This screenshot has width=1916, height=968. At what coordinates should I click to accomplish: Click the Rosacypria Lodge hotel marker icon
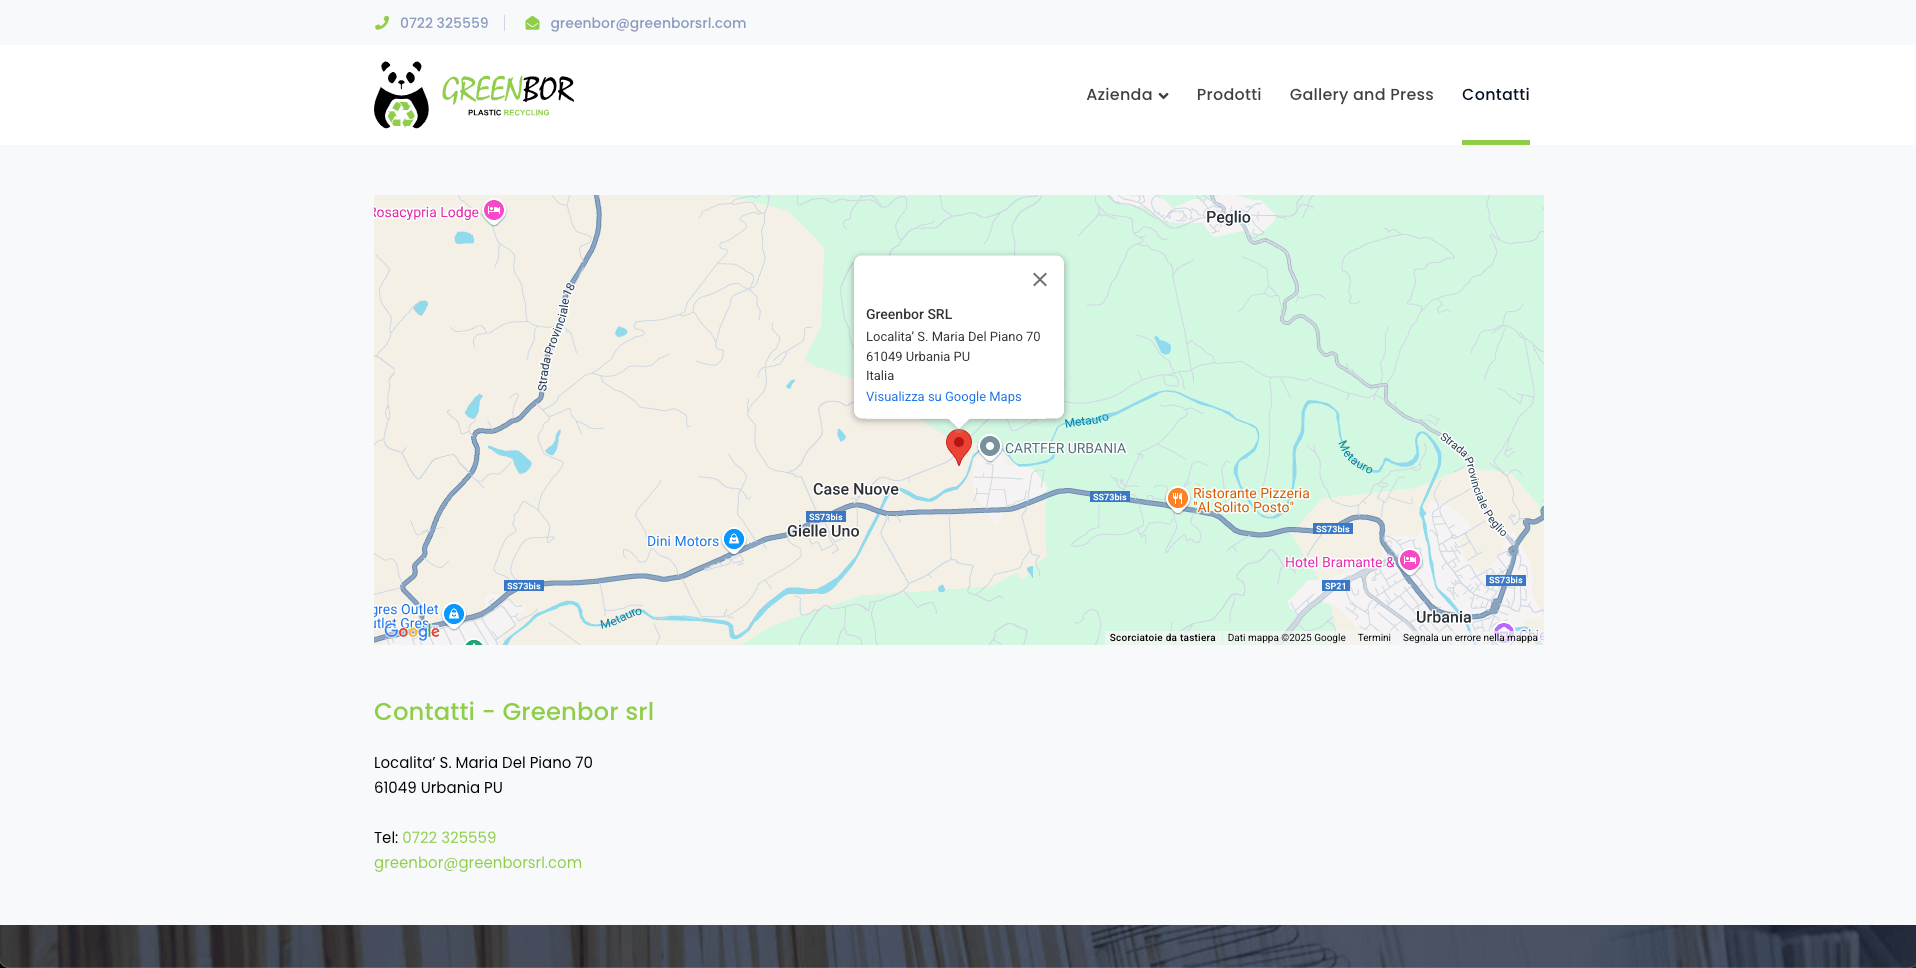pyautogui.click(x=494, y=211)
